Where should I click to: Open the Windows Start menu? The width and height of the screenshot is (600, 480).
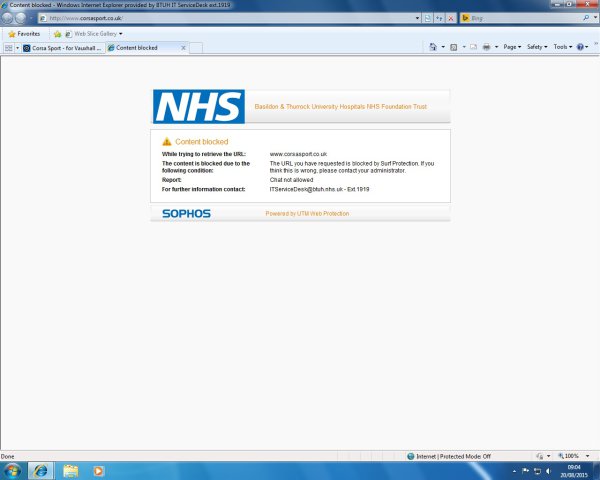tap(12, 470)
